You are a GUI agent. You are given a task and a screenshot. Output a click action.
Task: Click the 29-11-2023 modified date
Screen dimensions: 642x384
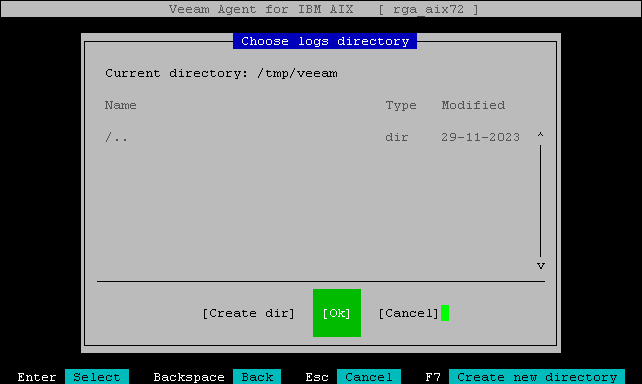[x=480, y=138]
